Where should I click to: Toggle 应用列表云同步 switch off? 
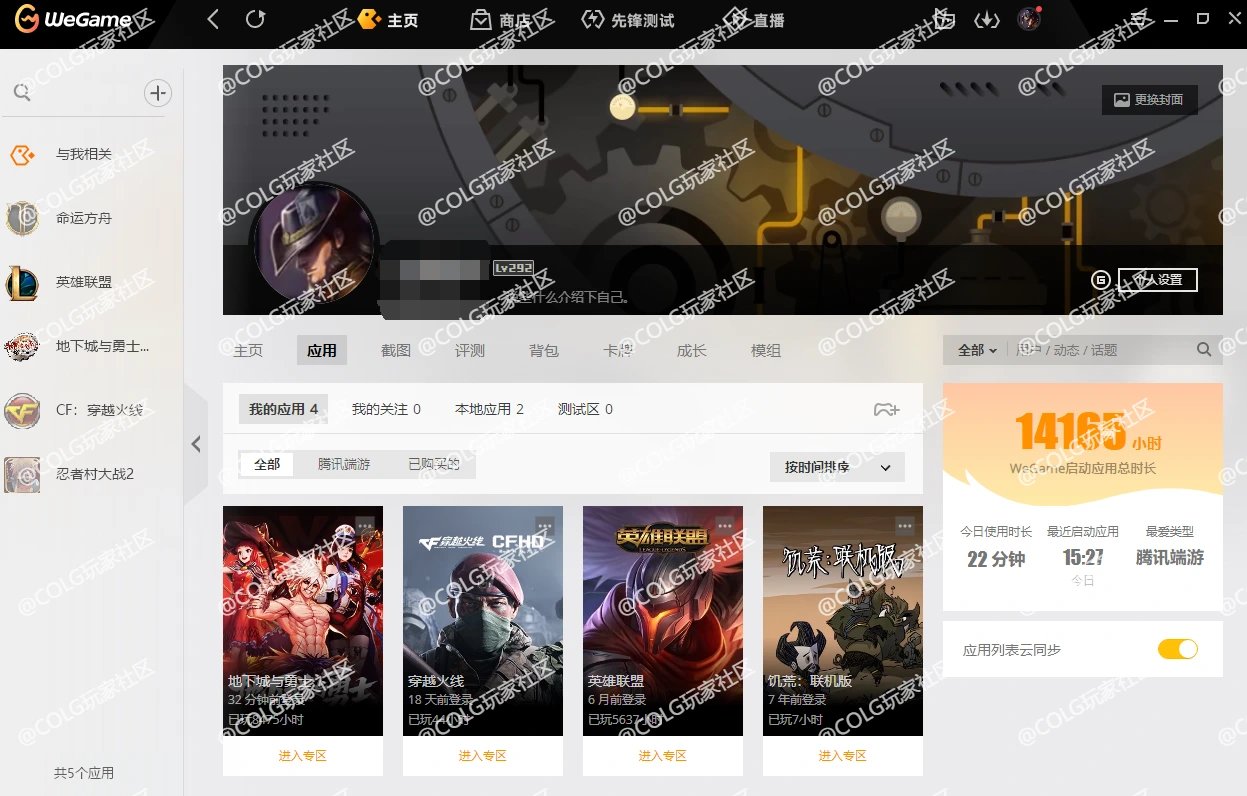coord(1177,649)
